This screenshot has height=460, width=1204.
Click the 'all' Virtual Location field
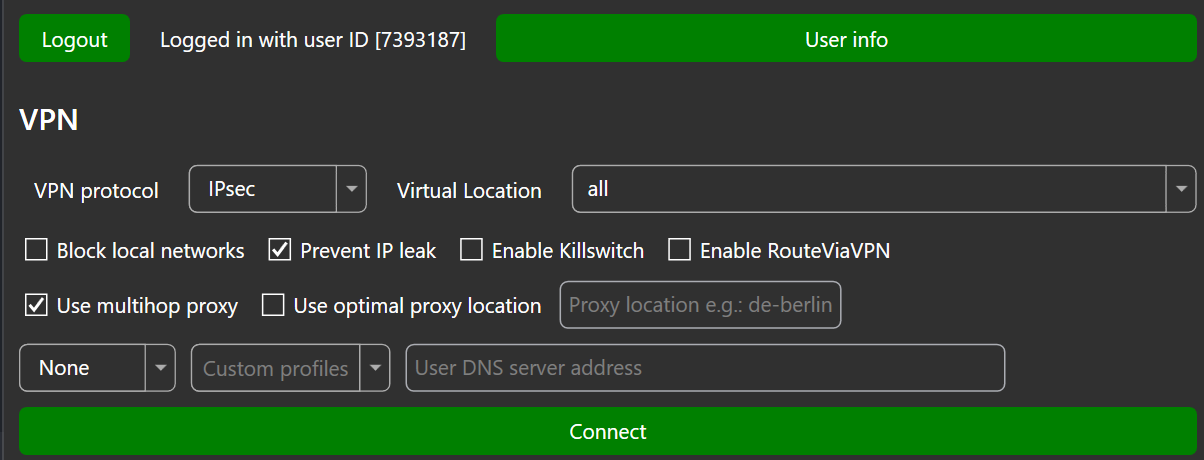coord(869,189)
